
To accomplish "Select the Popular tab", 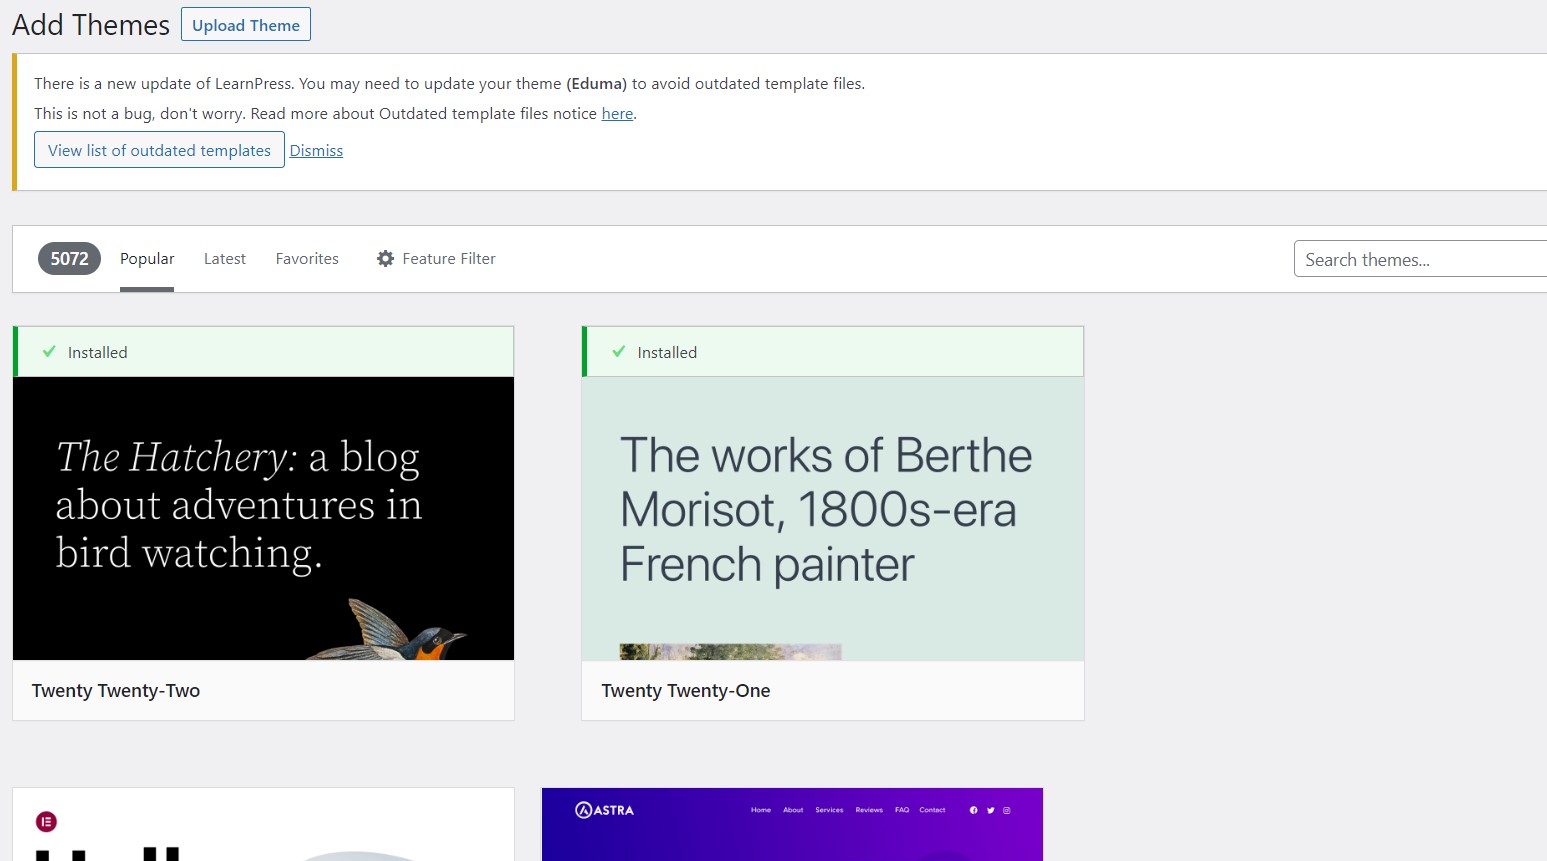I will 146,258.
